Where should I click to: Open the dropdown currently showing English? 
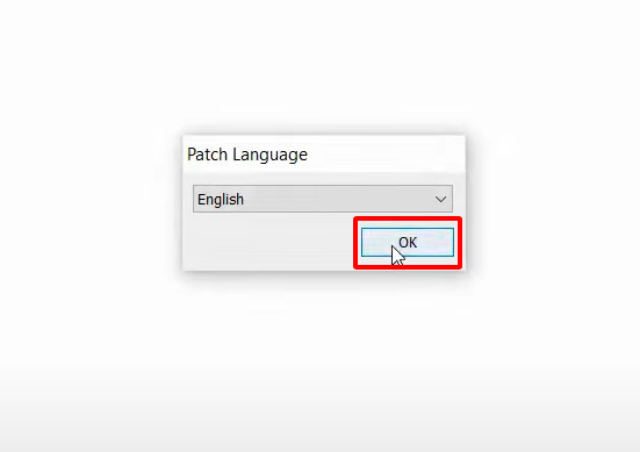coord(323,199)
